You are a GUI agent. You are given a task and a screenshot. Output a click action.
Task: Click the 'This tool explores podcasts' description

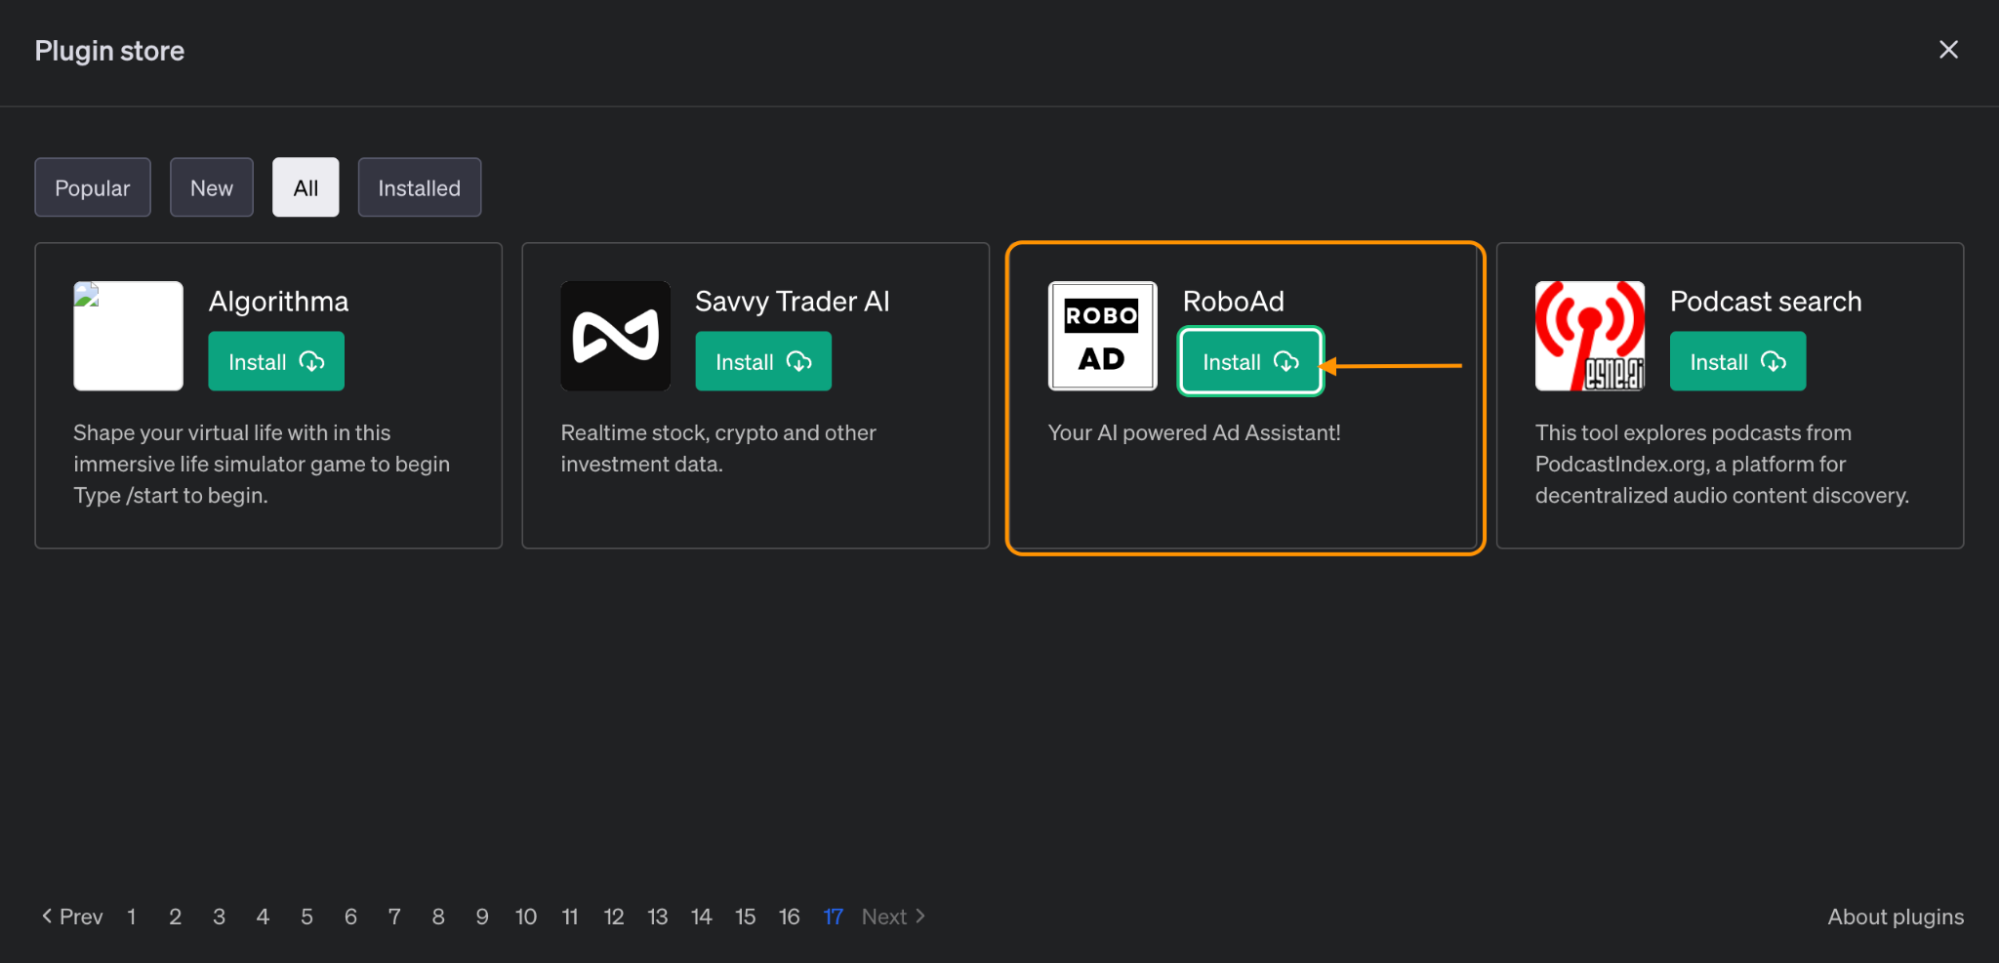[x=1722, y=464]
